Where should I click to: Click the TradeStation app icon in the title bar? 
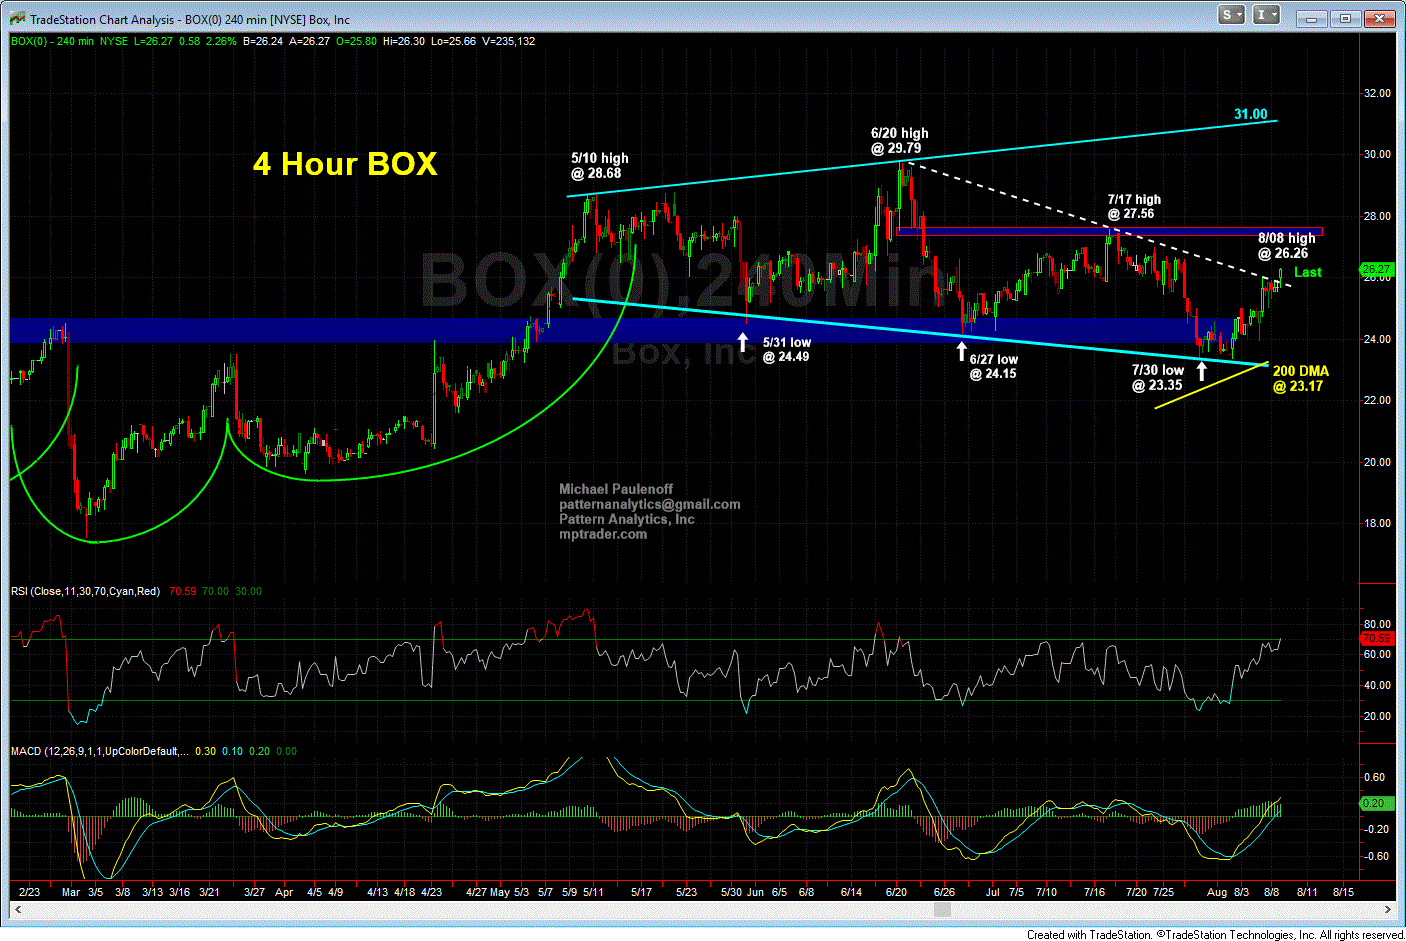(17, 19)
